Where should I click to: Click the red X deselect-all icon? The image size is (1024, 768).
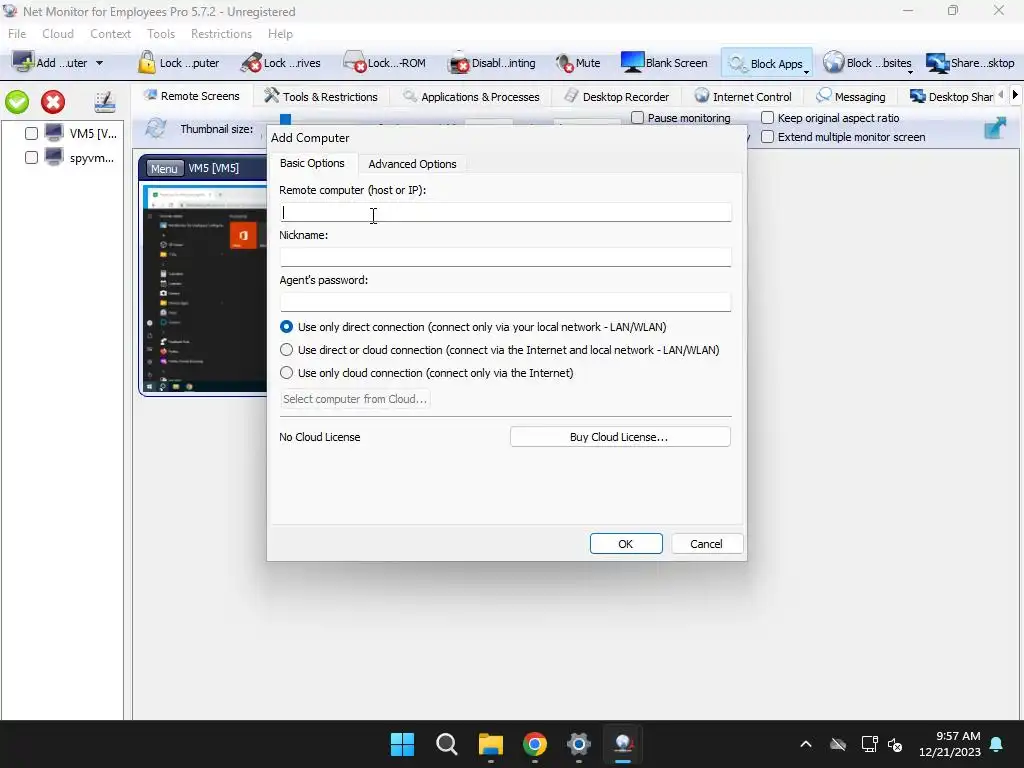[53, 102]
